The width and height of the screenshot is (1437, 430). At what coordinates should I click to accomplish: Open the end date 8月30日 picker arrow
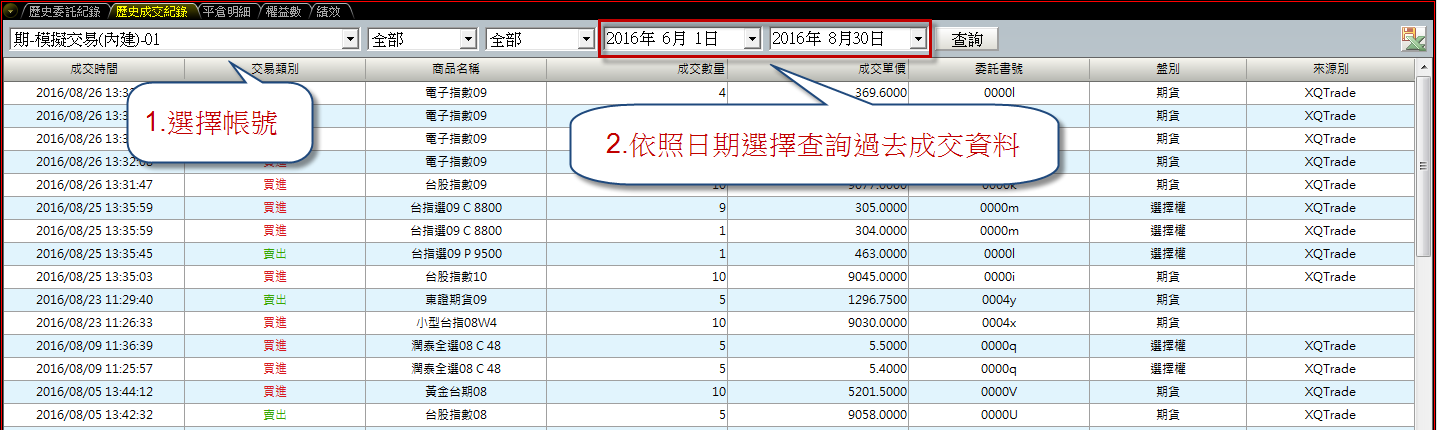click(918, 39)
